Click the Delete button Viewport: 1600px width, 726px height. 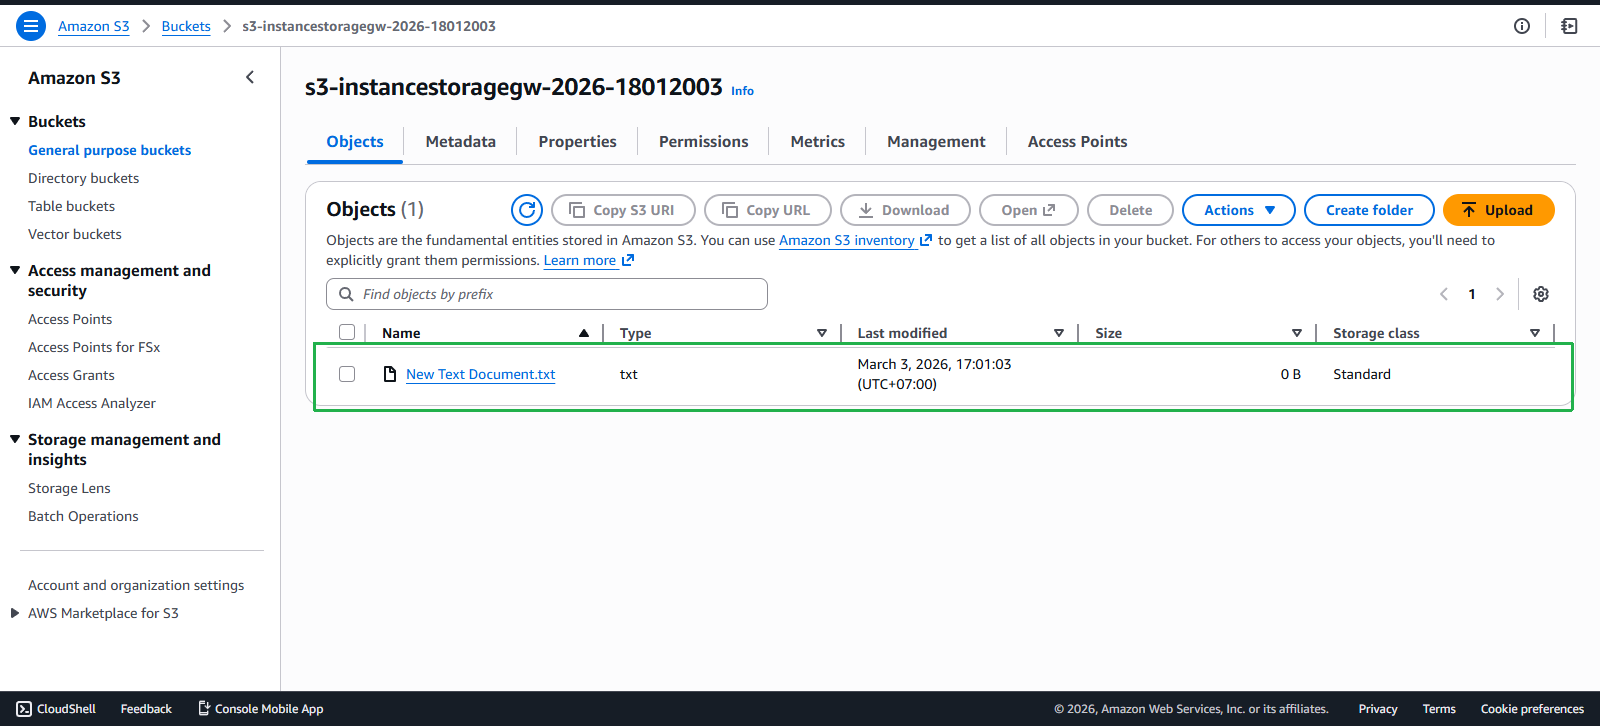click(x=1131, y=210)
